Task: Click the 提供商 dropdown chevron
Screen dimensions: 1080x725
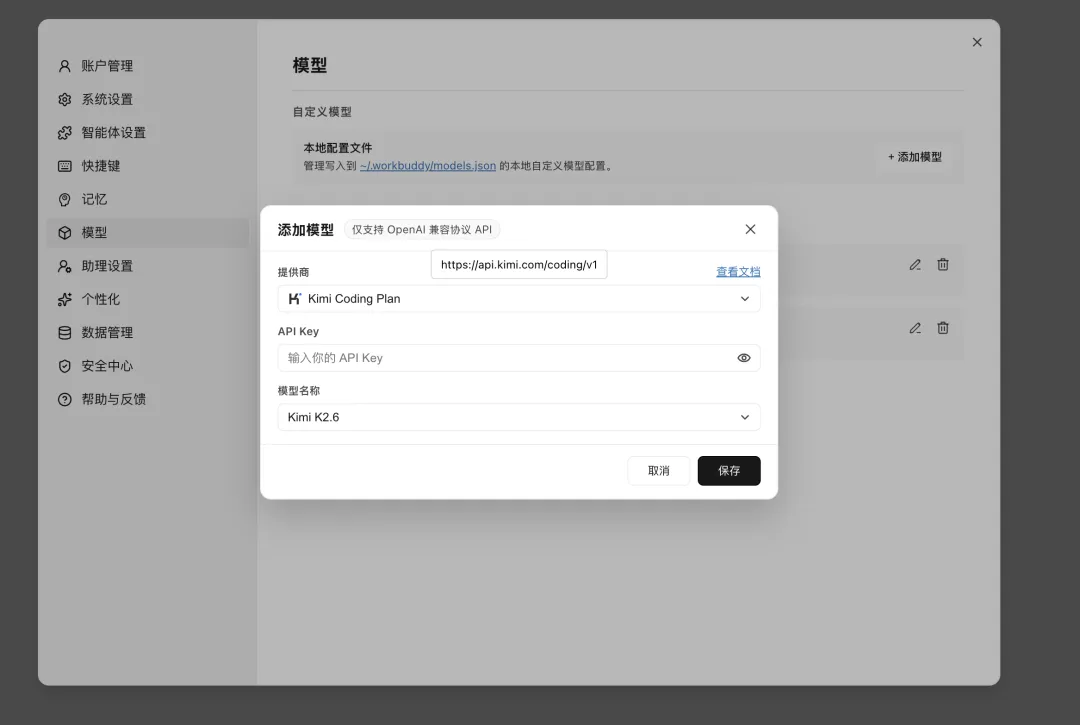Action: [745, 299]
